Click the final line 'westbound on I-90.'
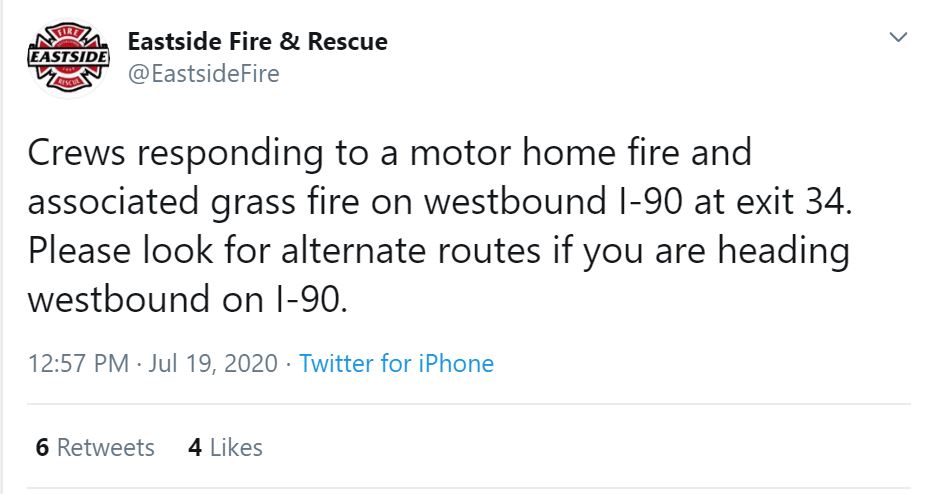This screenshot has width=934, height=494. click(x=188, y=299)
